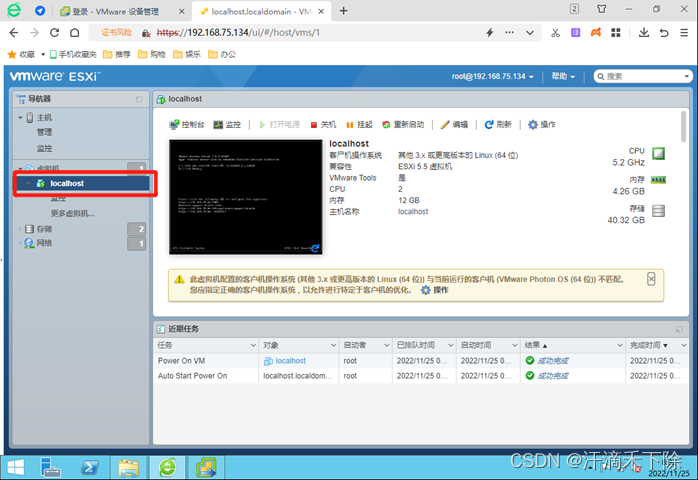Minimize the recent tasks (近期任务) panel

(x=679, y=329)
